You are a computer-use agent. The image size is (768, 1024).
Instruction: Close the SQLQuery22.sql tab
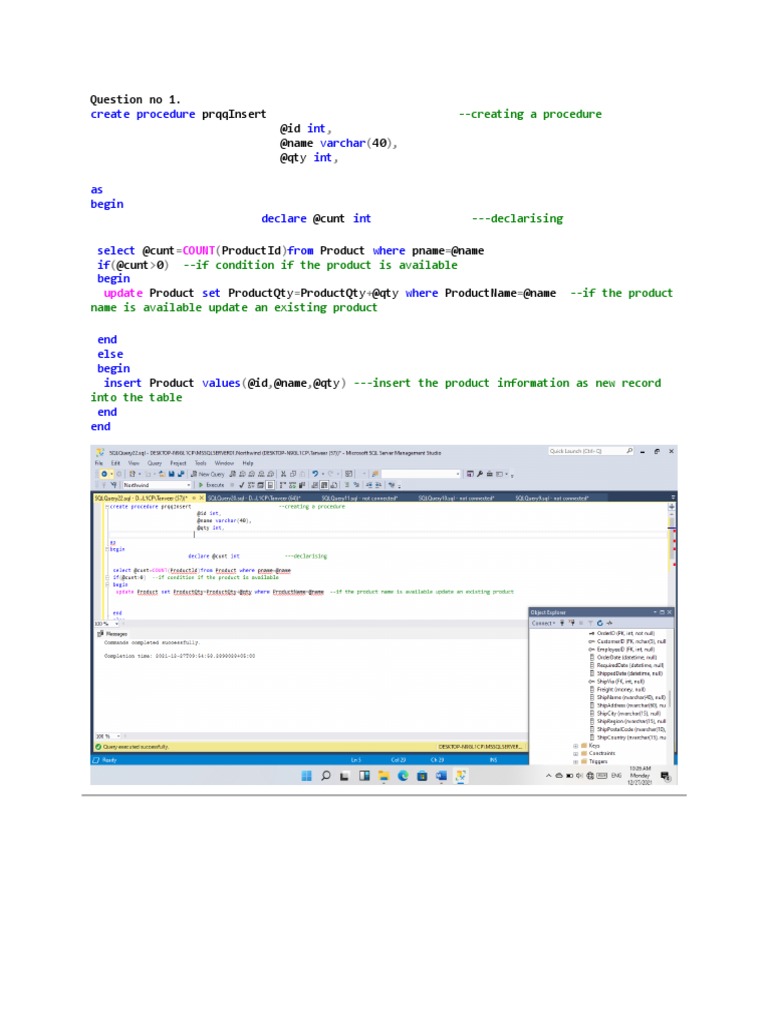[201, 498]
